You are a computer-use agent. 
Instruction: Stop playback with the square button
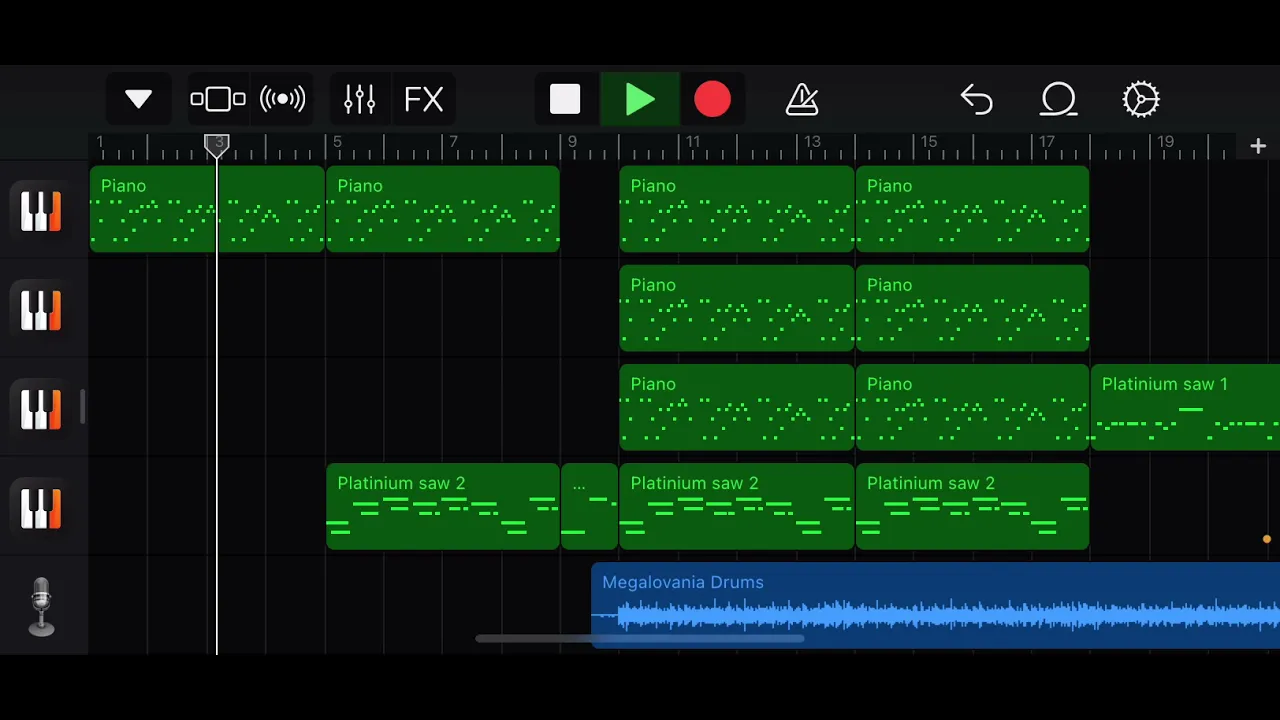coord(565,99)
